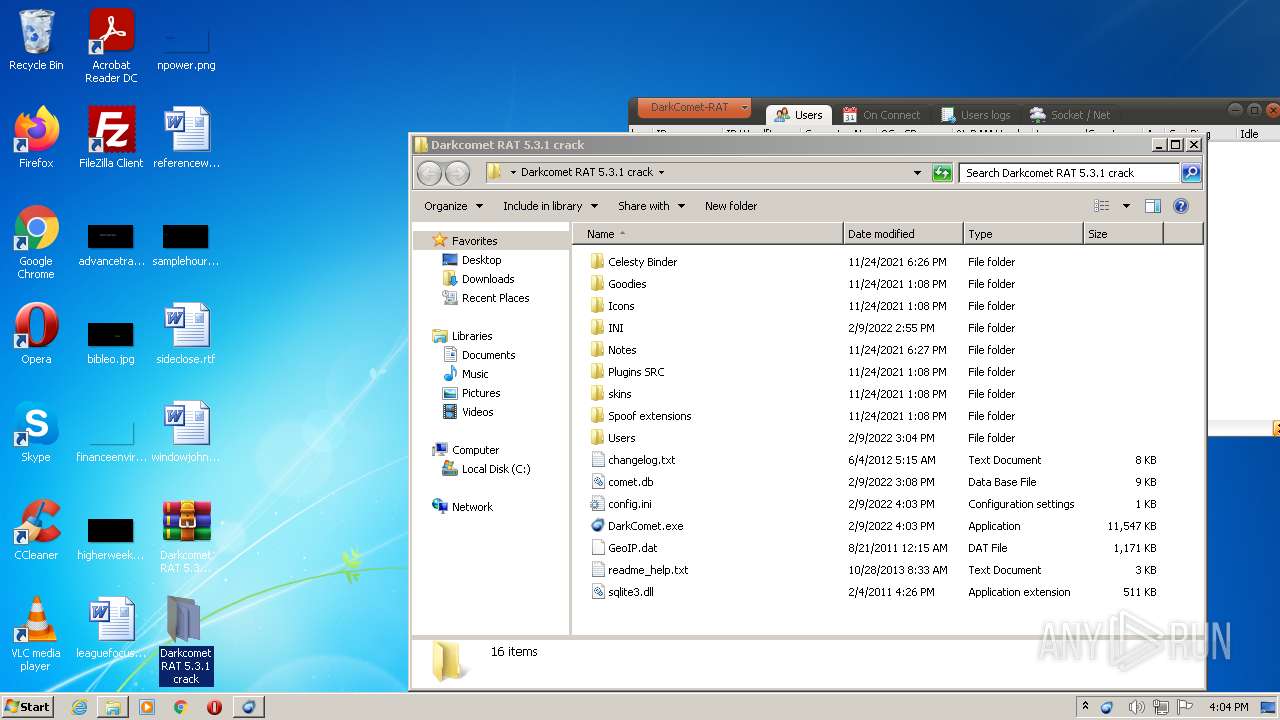Open Socket / Net tab in DarkComet
1280x720 pixels.
click(1071, 114)
